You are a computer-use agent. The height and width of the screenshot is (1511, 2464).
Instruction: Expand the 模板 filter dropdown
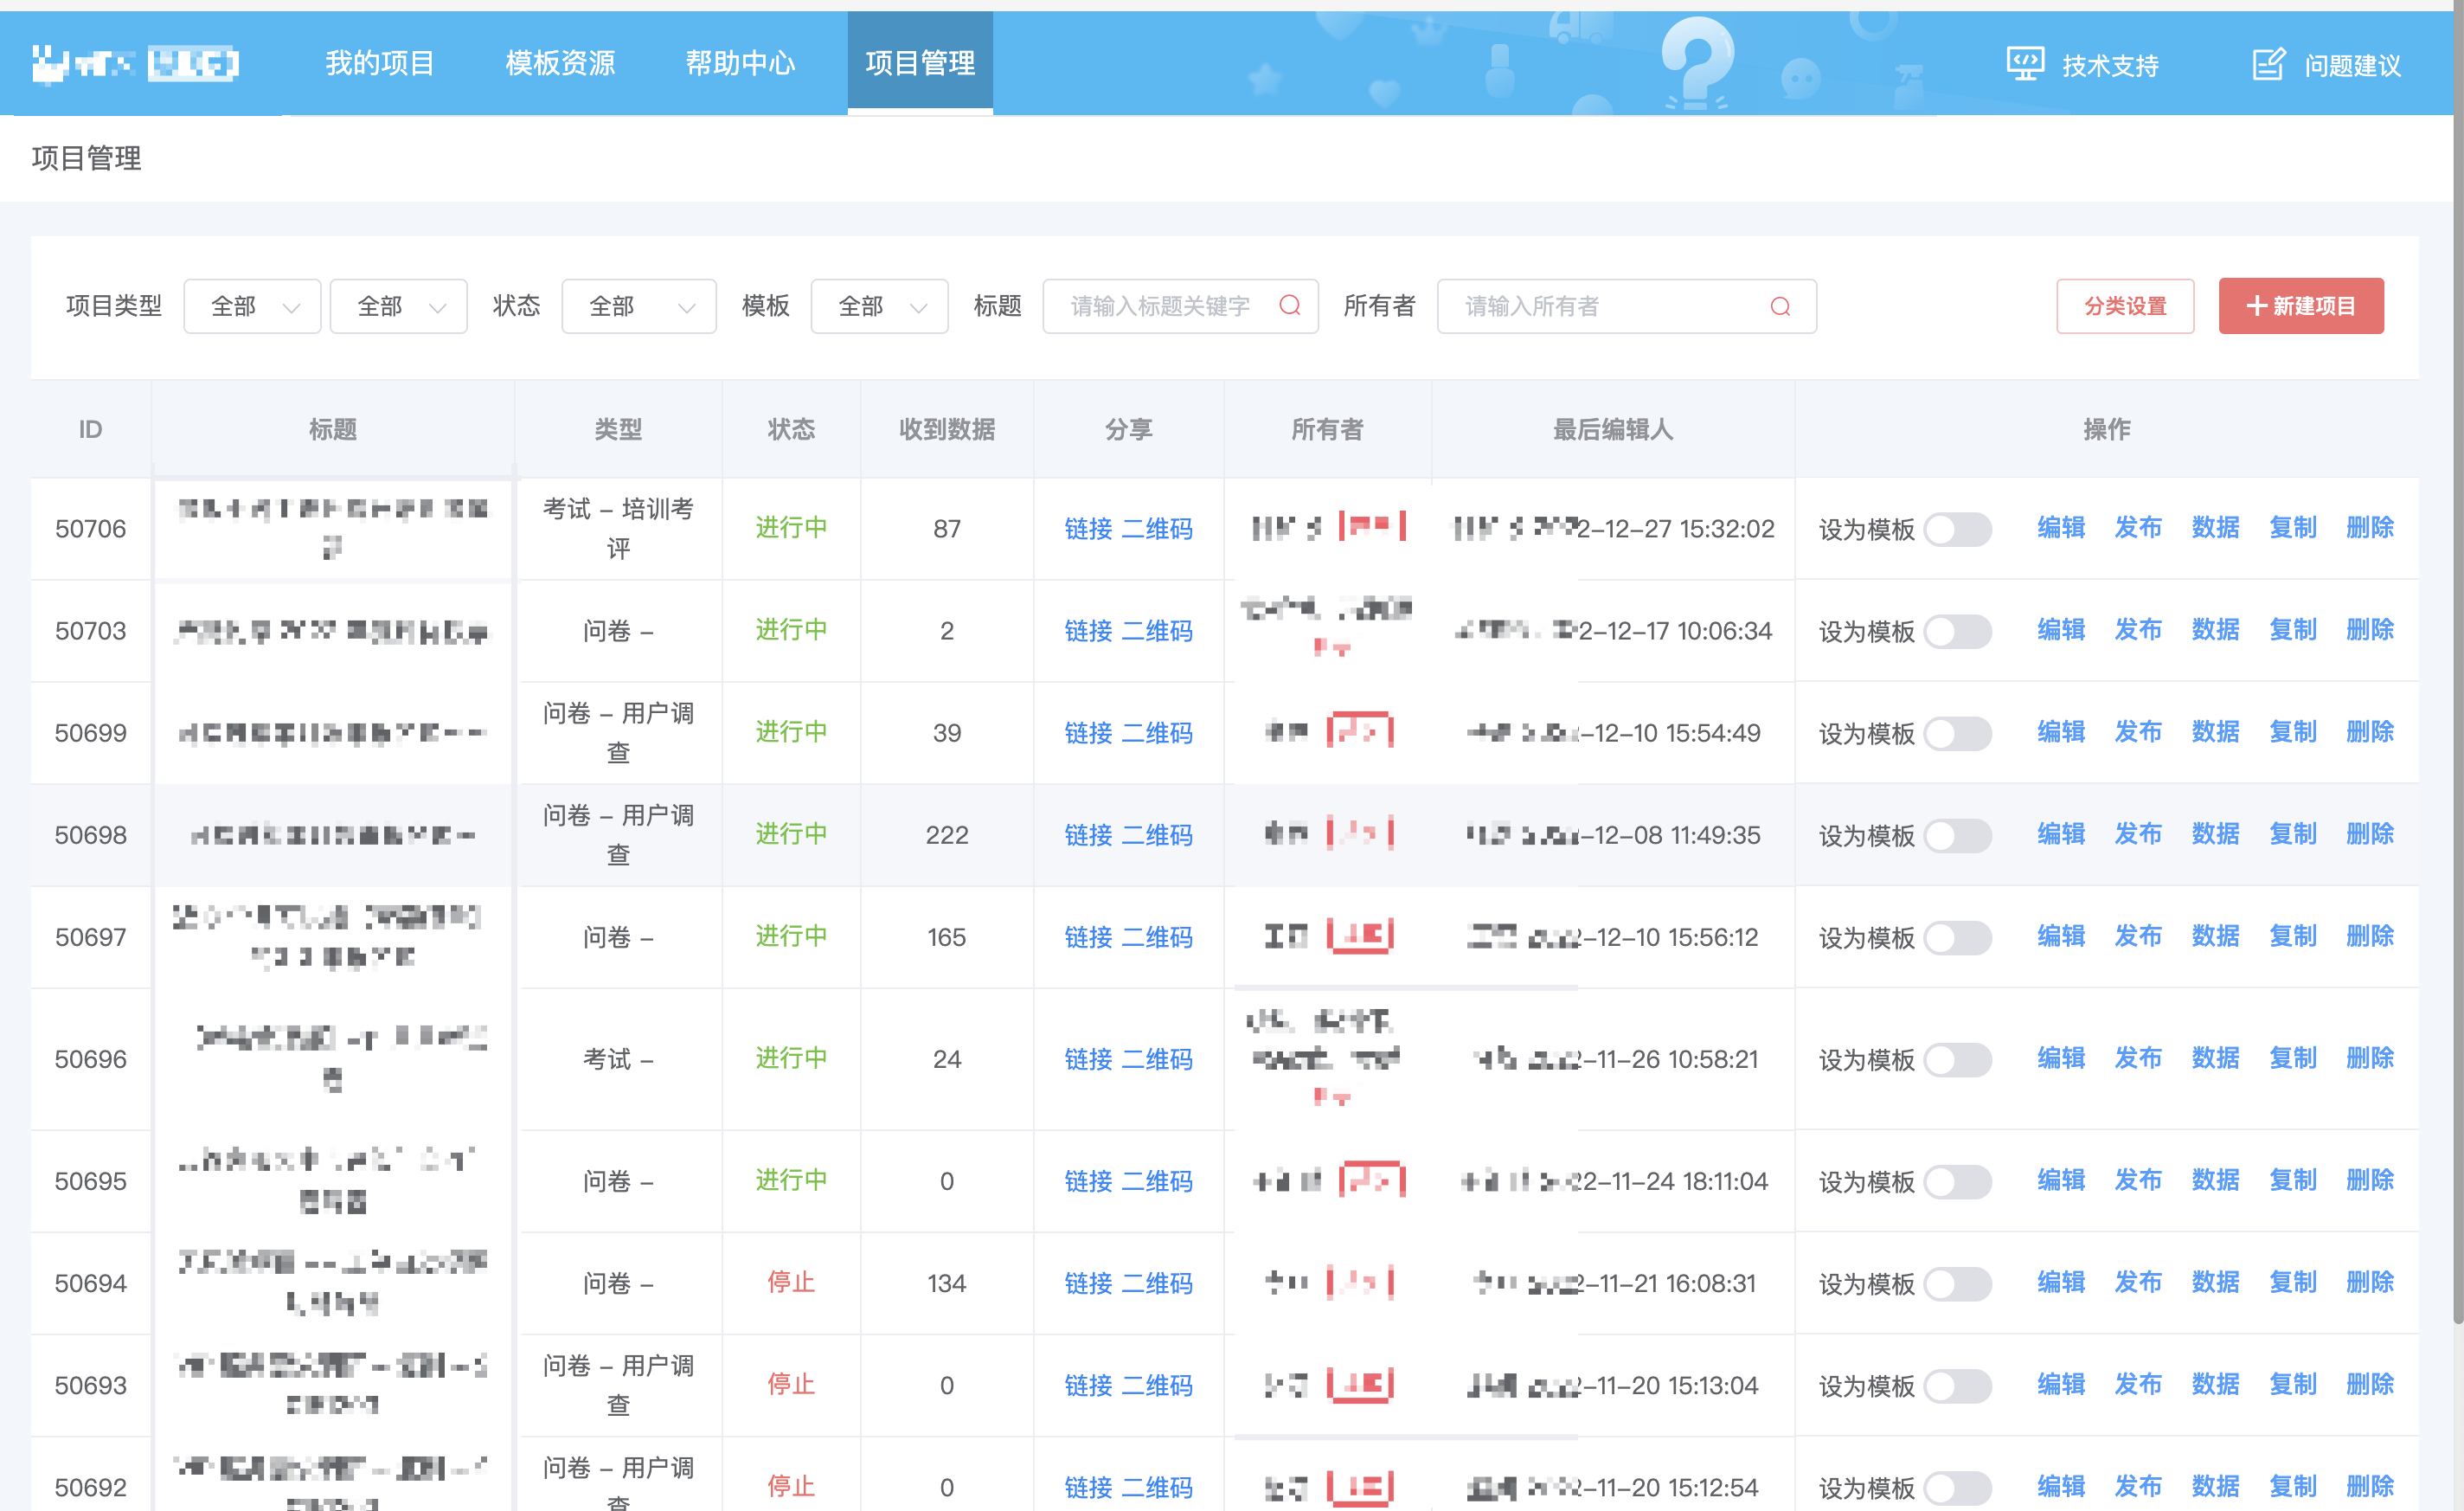tap(879, 306)
